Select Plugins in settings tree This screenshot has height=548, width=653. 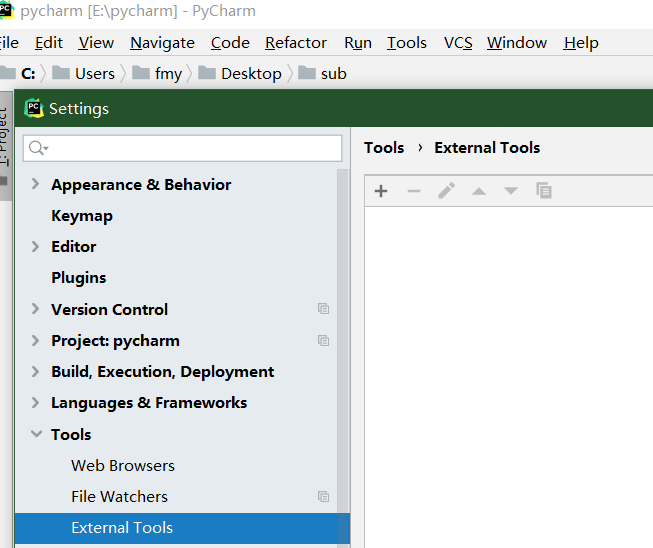(79, 278)
